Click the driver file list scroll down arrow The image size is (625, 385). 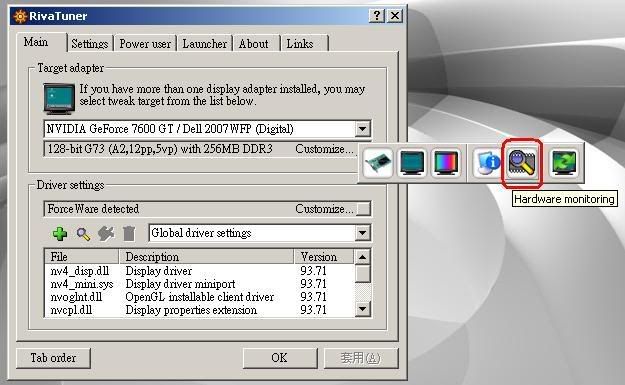point(362,308)
